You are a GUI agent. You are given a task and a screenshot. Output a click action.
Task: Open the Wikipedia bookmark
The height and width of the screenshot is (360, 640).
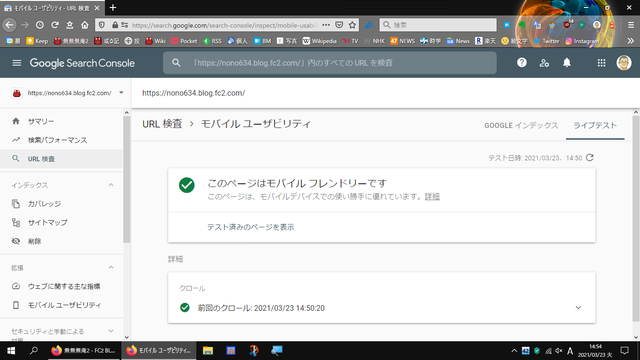point(320,41)
